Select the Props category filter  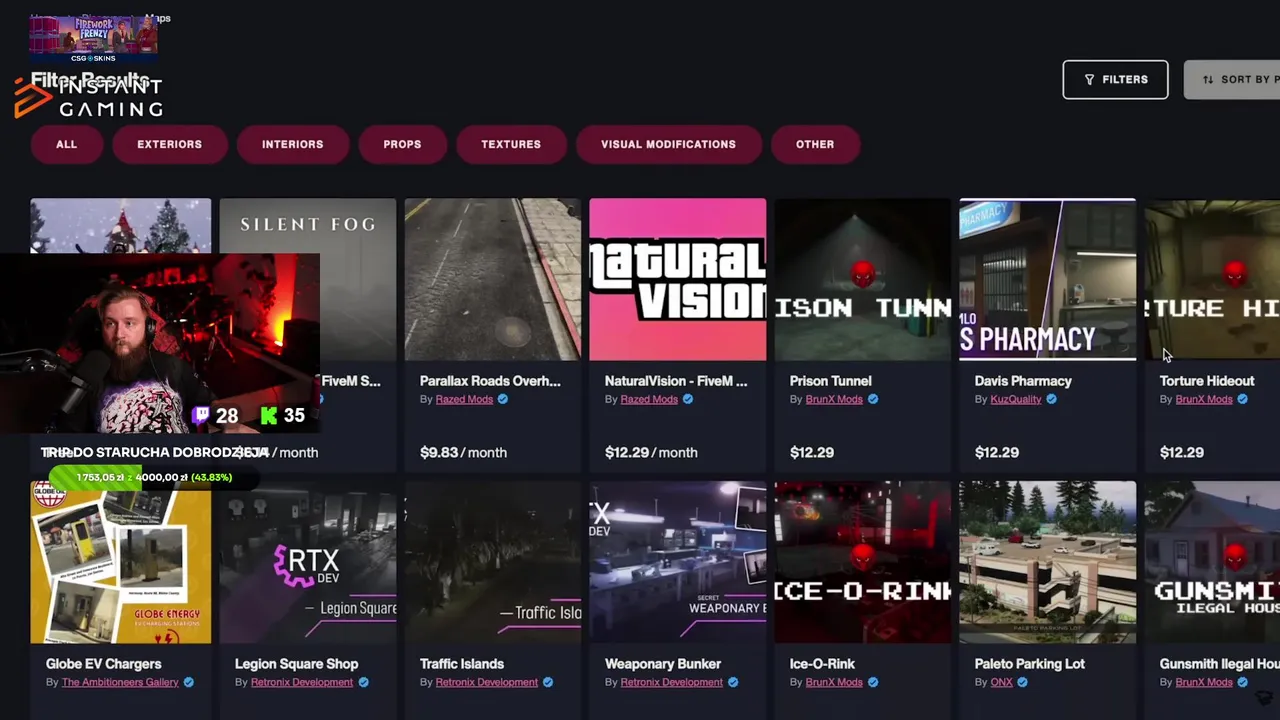click(402, 144)
